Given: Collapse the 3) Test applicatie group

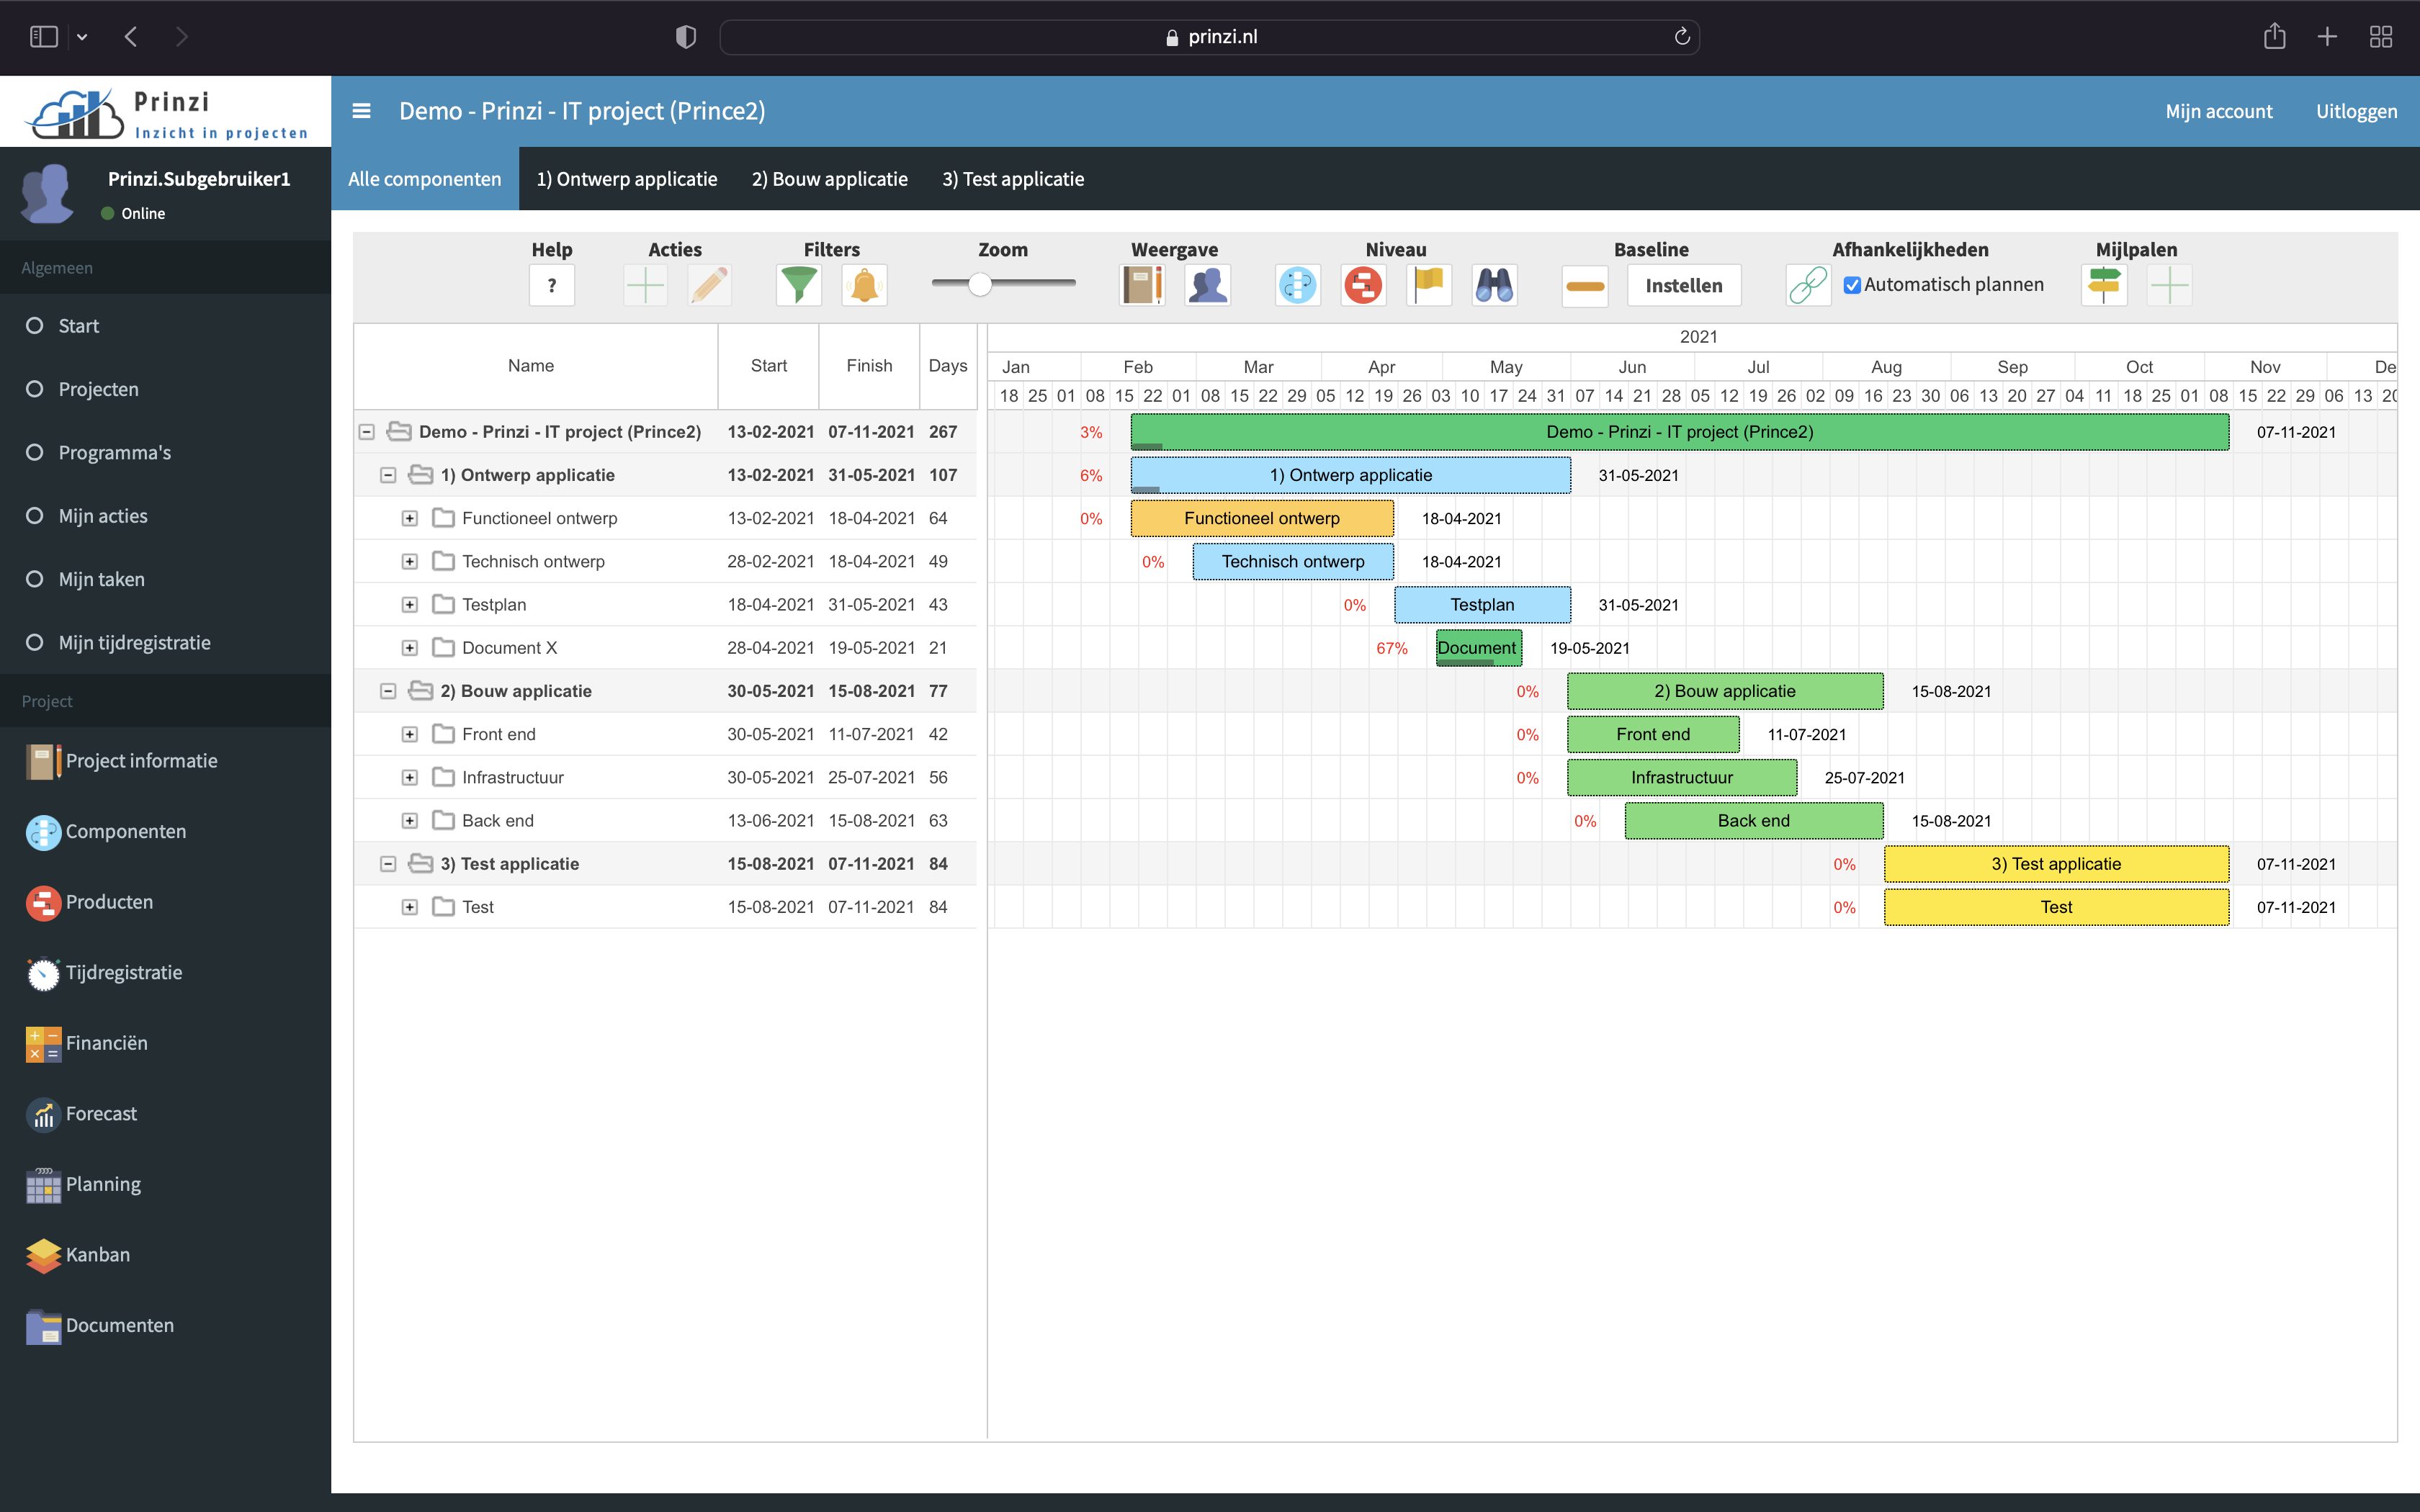Looking at the screenshot, I should [x=388, y=864].
